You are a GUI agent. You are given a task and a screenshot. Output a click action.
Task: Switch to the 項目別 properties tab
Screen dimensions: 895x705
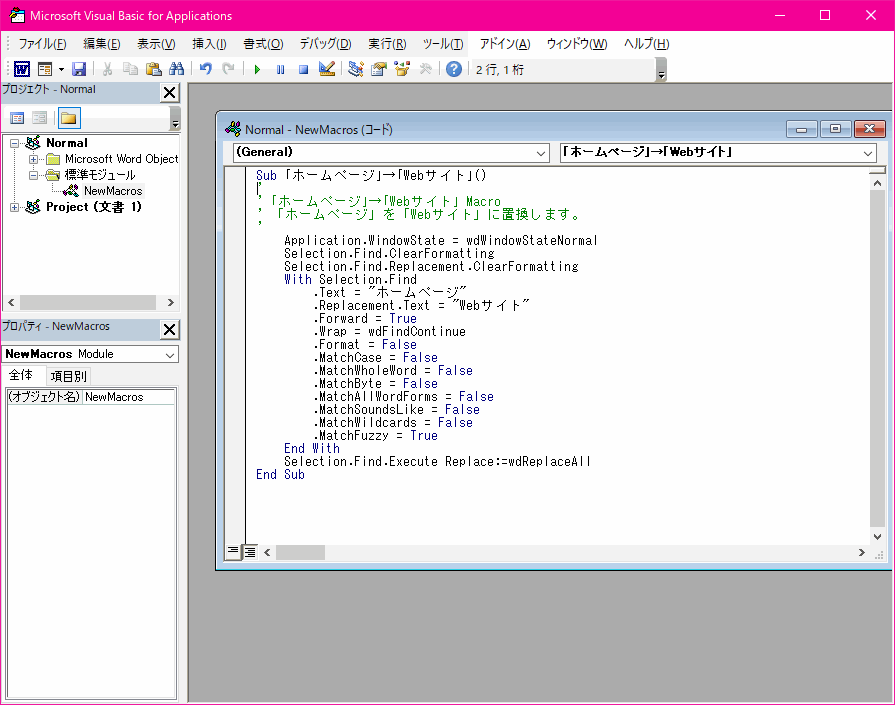click(68, 376)
